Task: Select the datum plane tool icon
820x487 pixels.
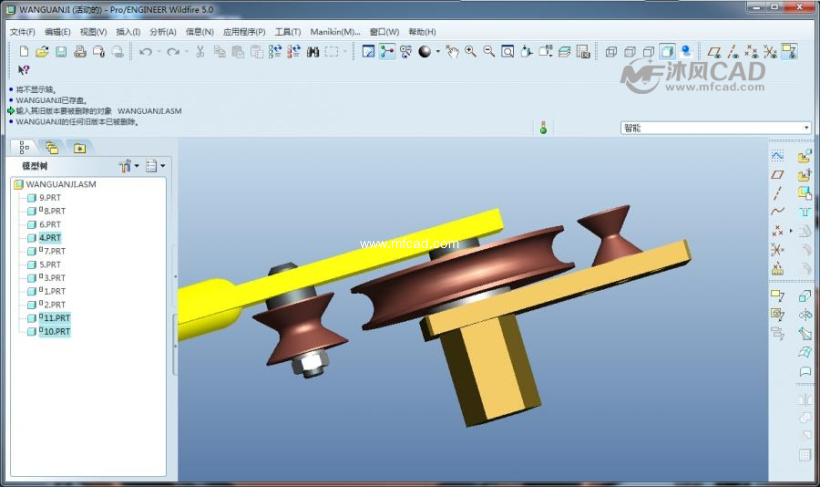Action: coord(777,174)
